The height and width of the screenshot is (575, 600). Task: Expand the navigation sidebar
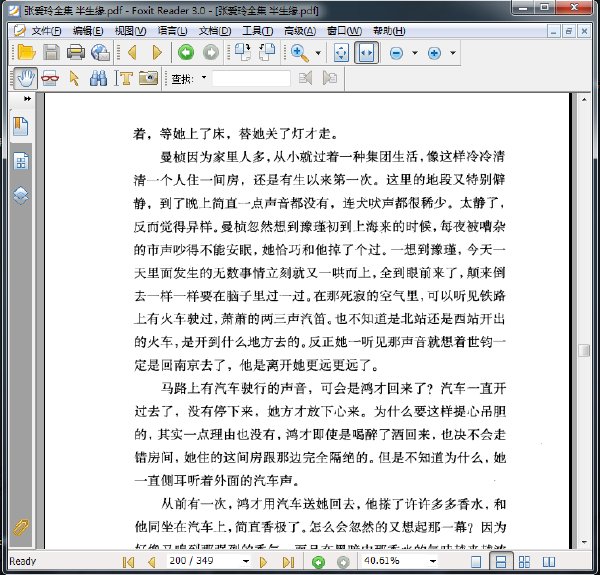pos(27,99)
